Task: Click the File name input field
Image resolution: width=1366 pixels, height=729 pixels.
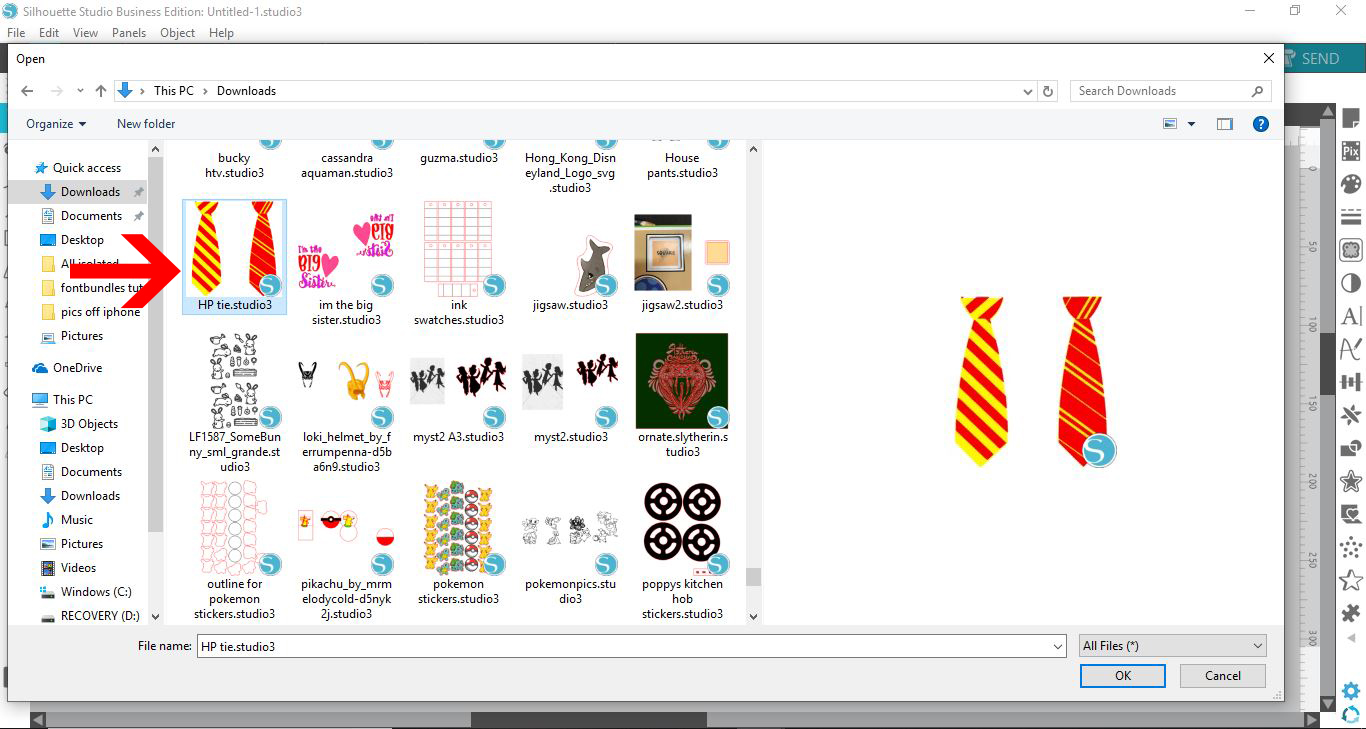Action: (x=624, y=647)
